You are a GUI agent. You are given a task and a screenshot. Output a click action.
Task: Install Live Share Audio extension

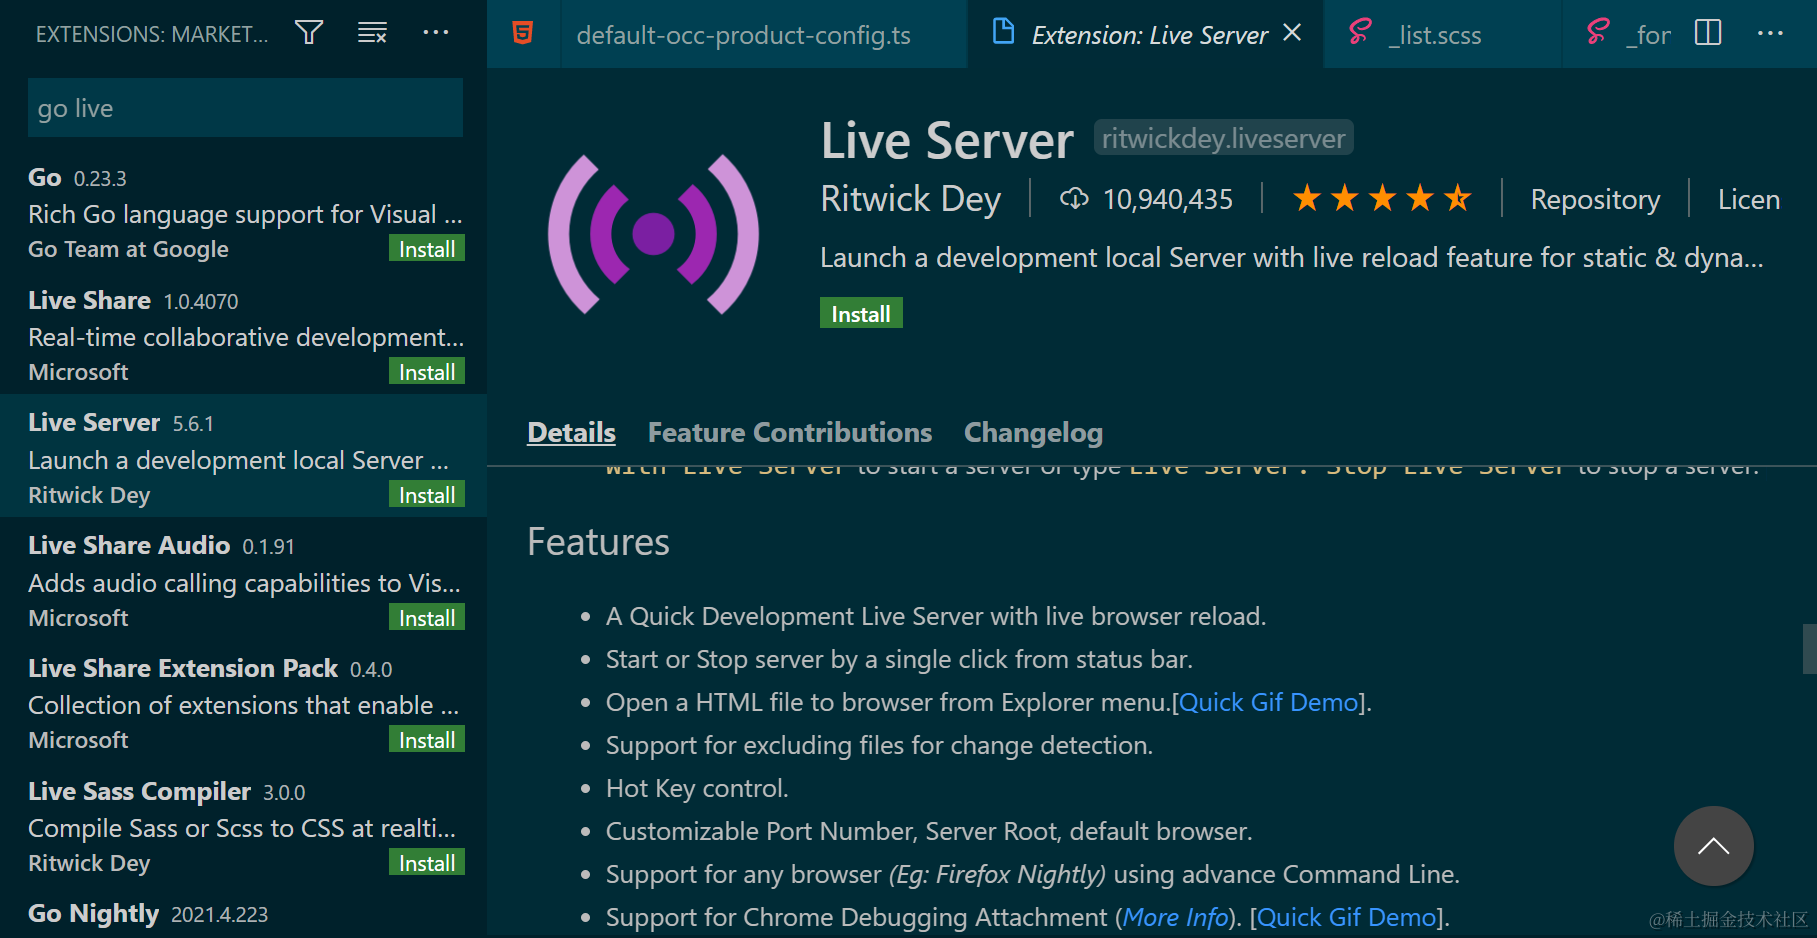coord(427,618)
